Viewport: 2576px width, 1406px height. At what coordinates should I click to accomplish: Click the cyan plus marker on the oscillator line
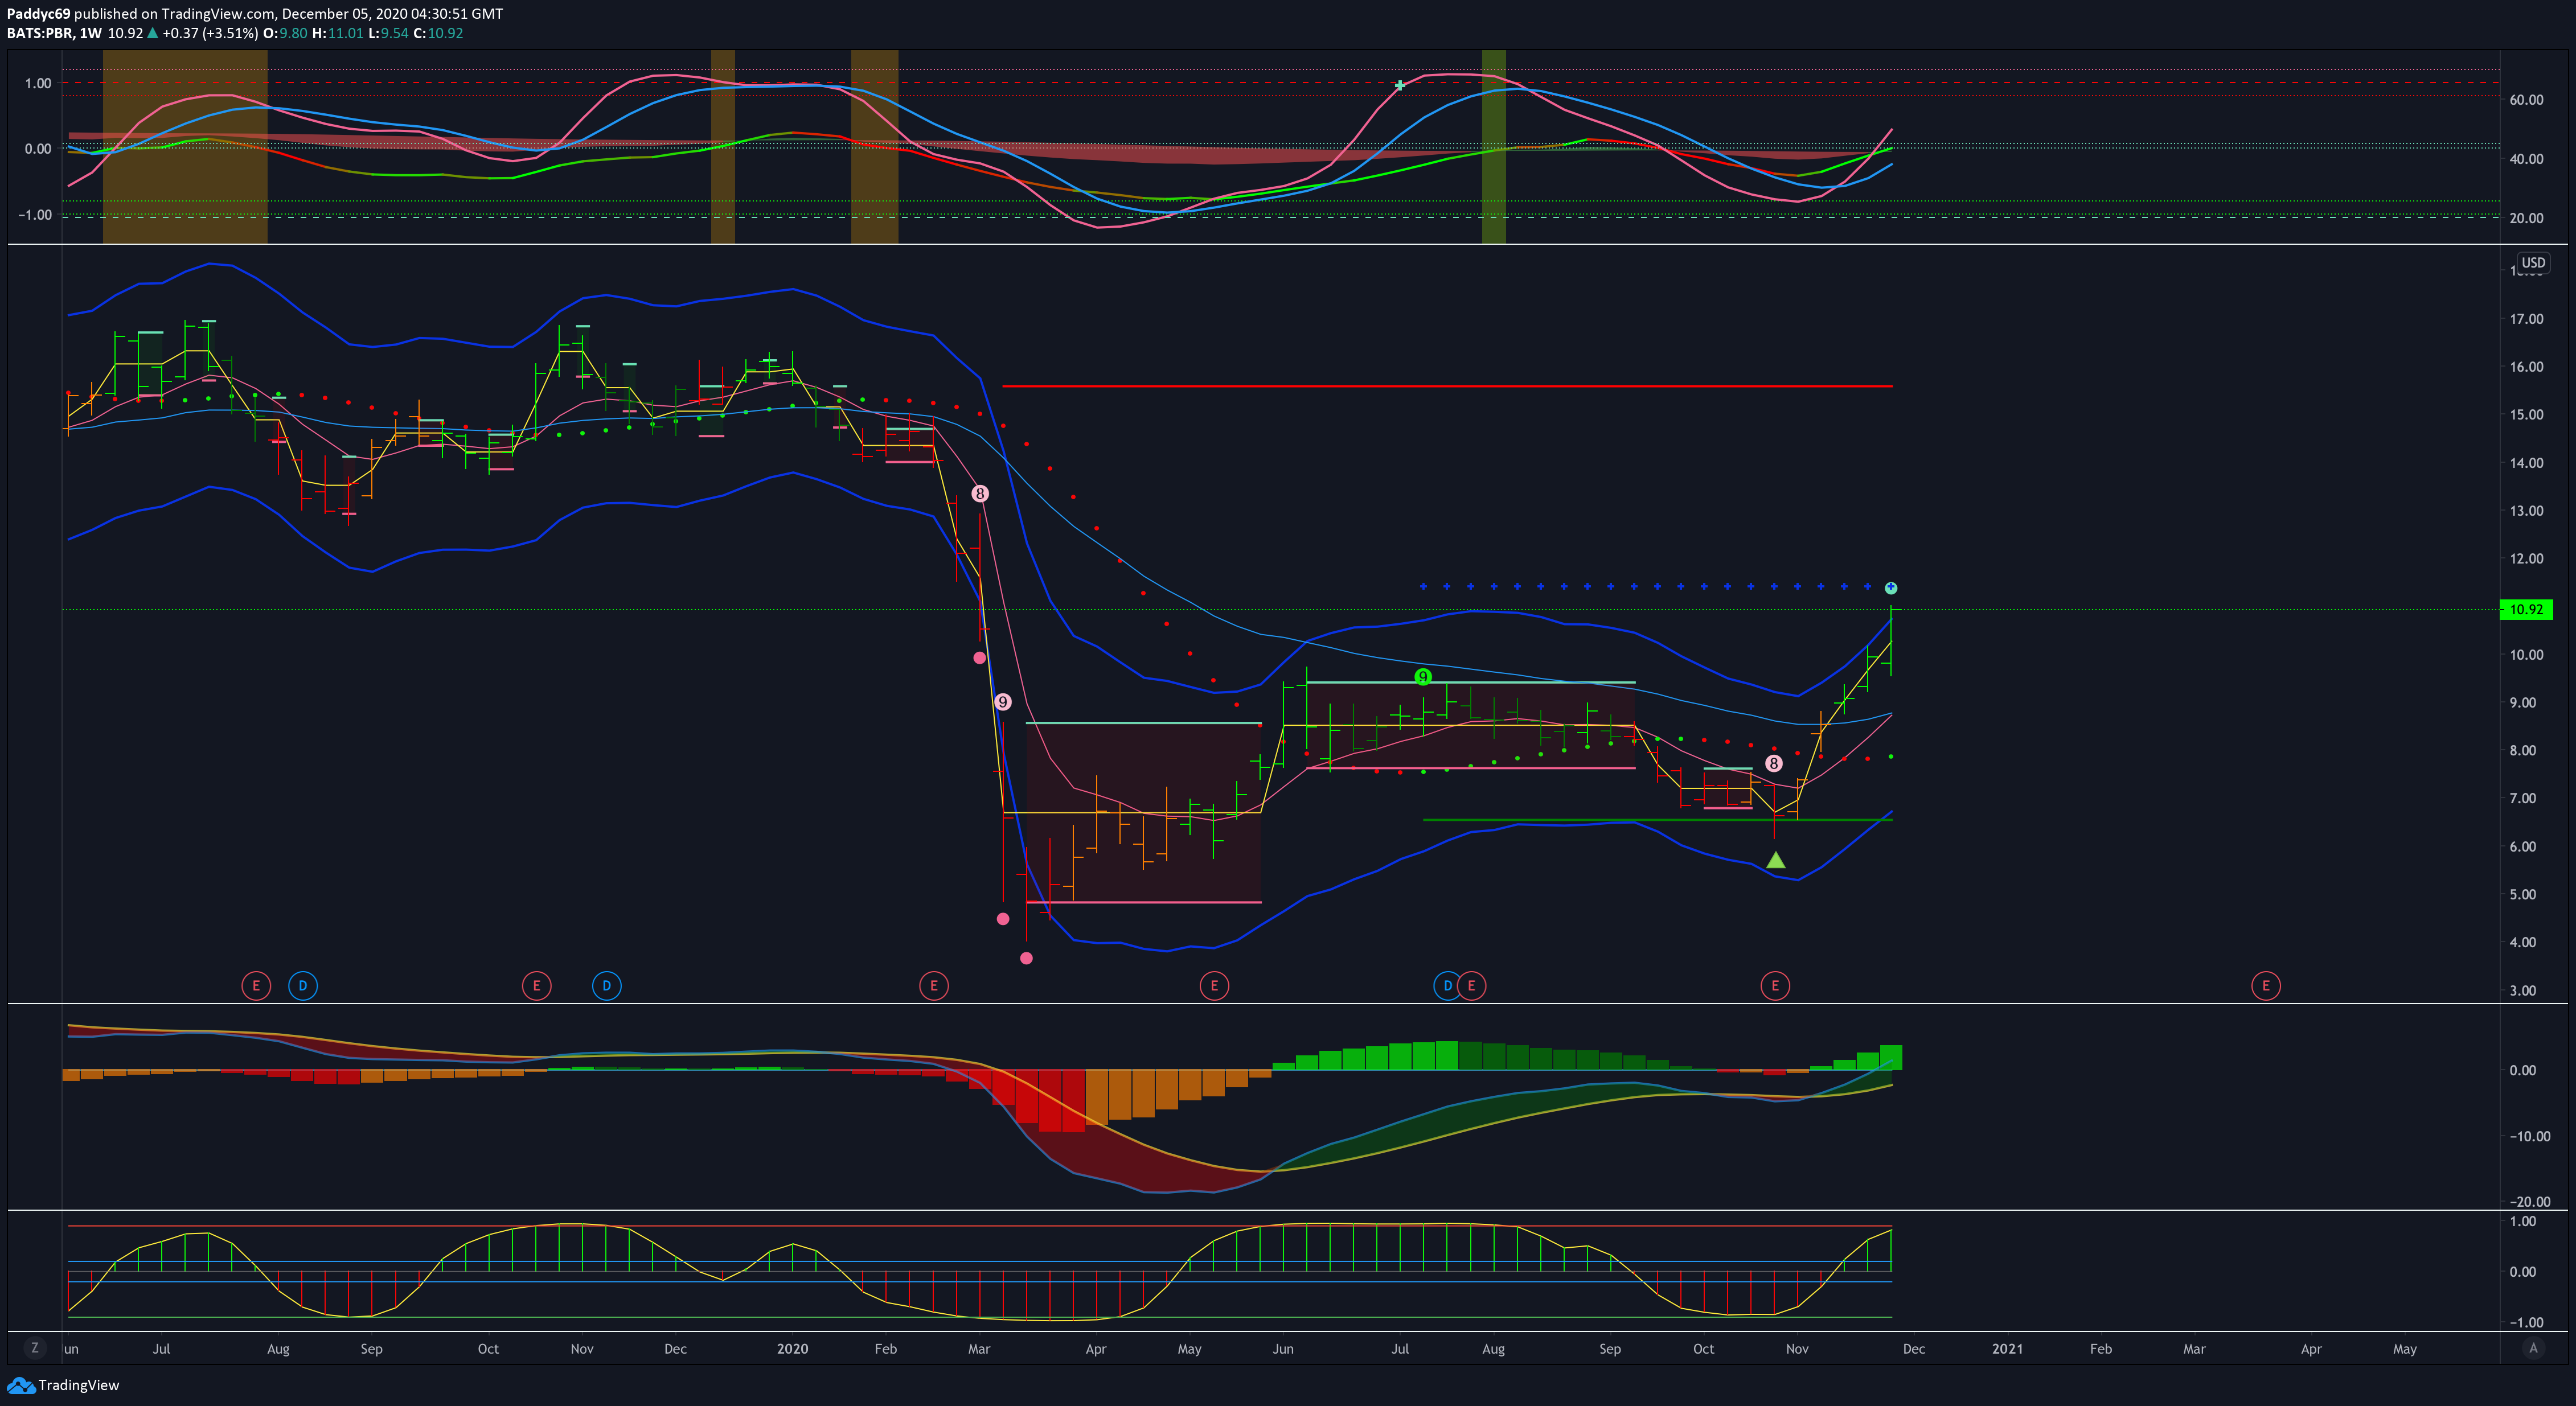coord(1400,86)
